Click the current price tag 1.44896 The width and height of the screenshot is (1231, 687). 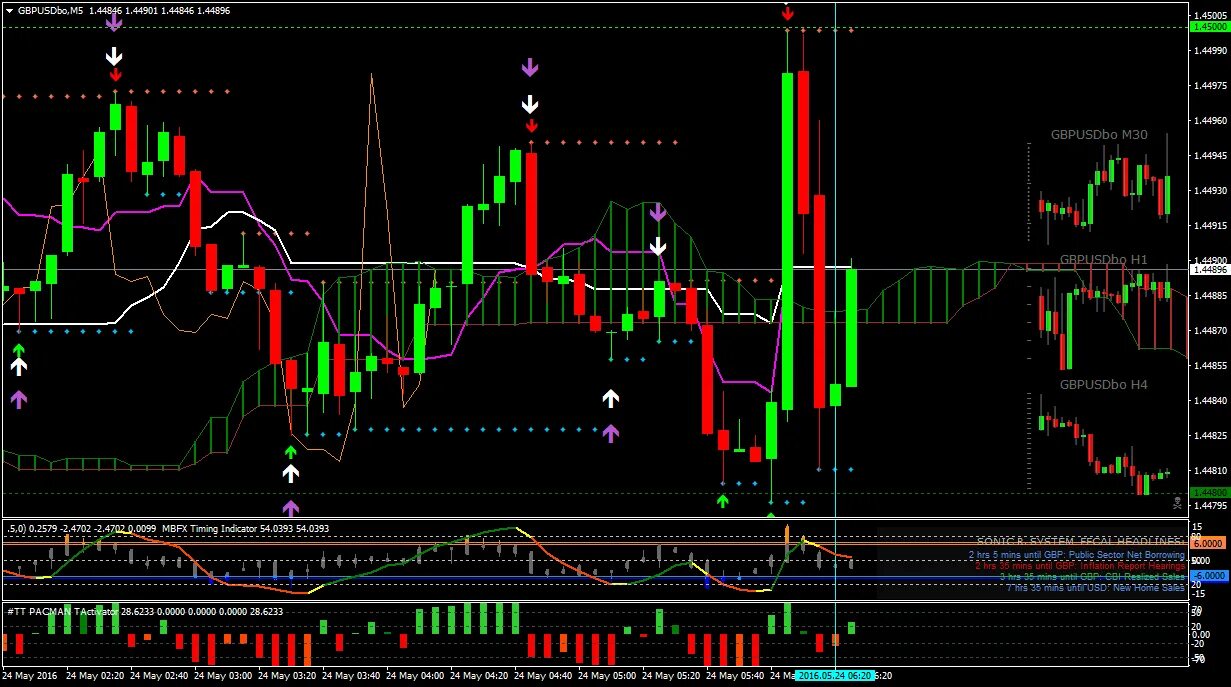click(x=1208, y=269)
